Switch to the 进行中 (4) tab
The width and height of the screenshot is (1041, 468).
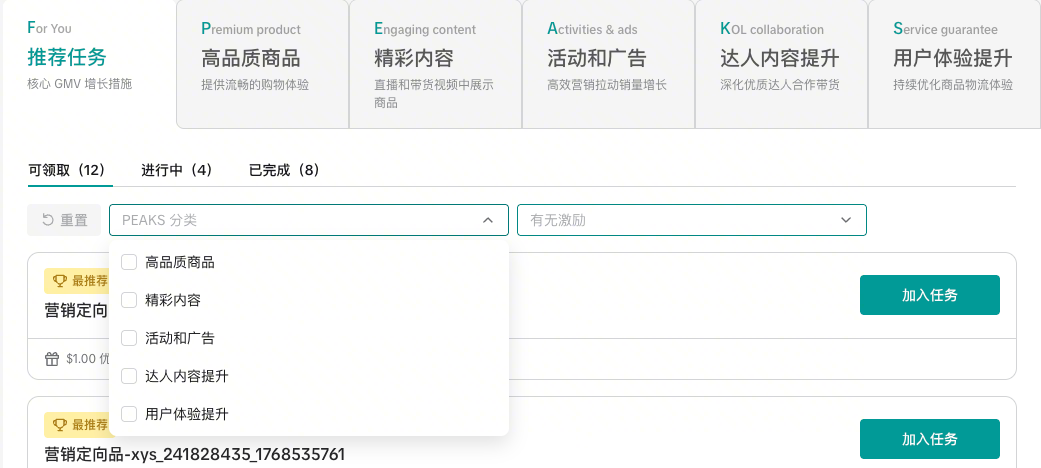[177, 170]
